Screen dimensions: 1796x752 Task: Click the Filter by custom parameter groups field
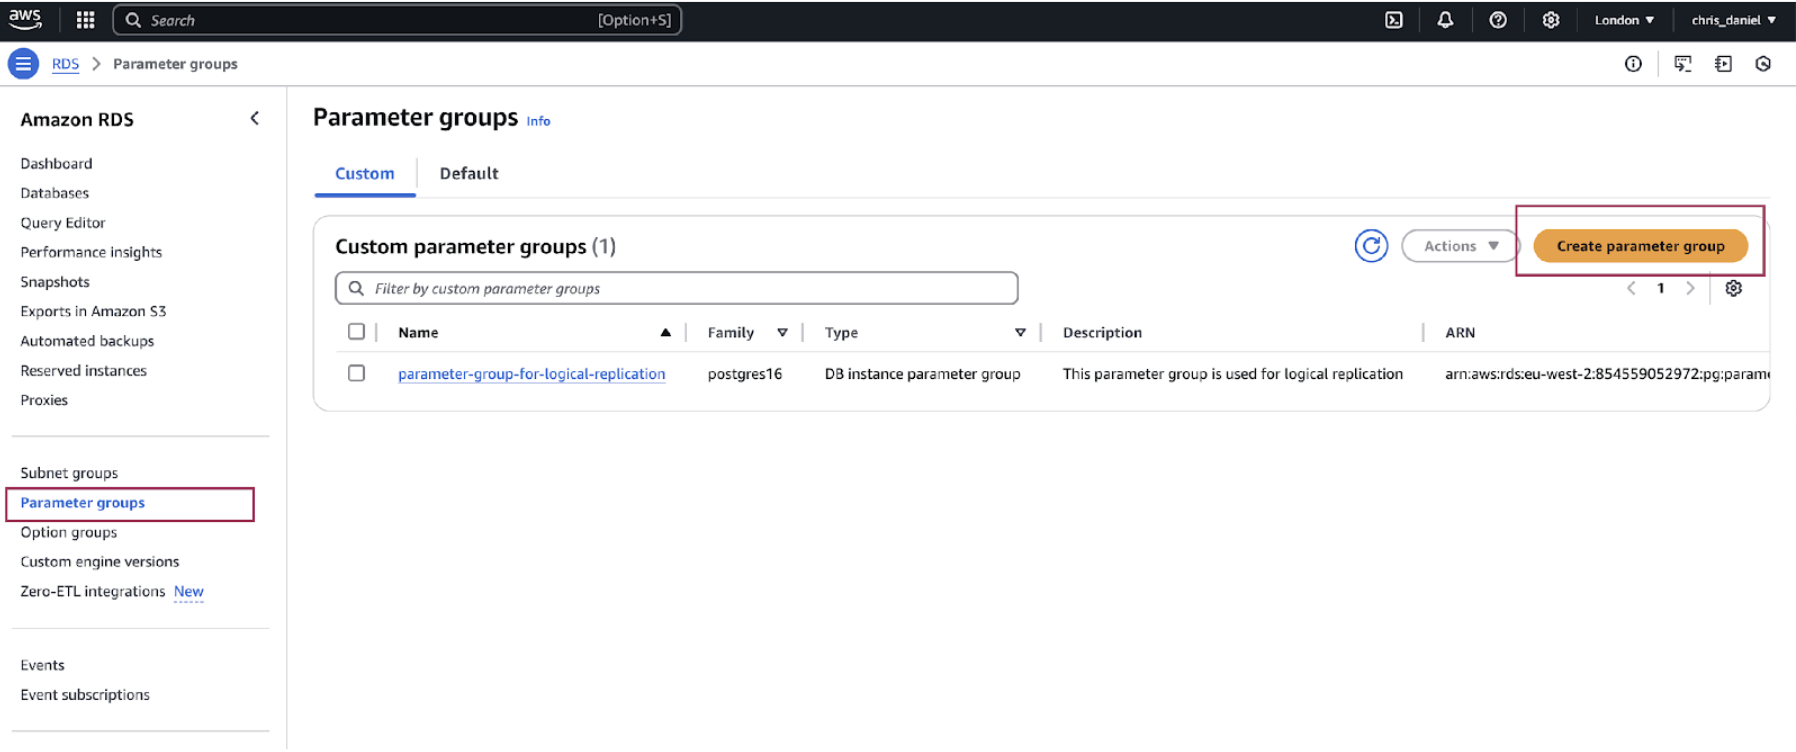(x=677, y=288)
